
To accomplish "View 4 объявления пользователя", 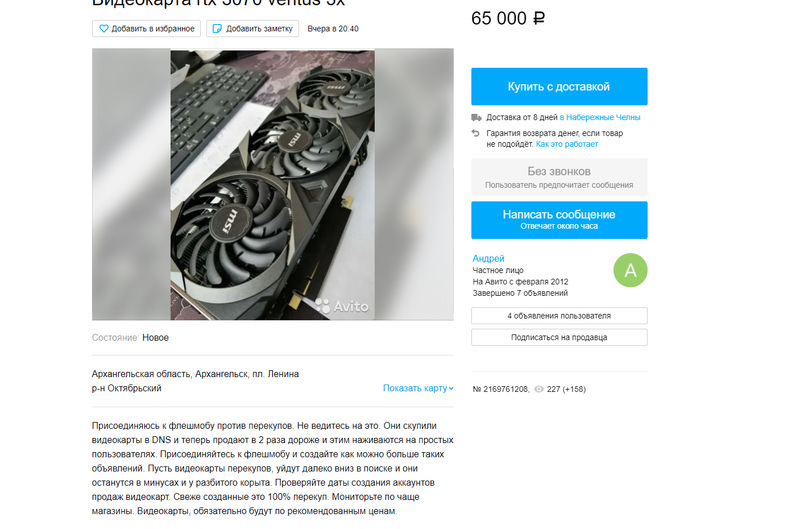I will coord(559,316).
